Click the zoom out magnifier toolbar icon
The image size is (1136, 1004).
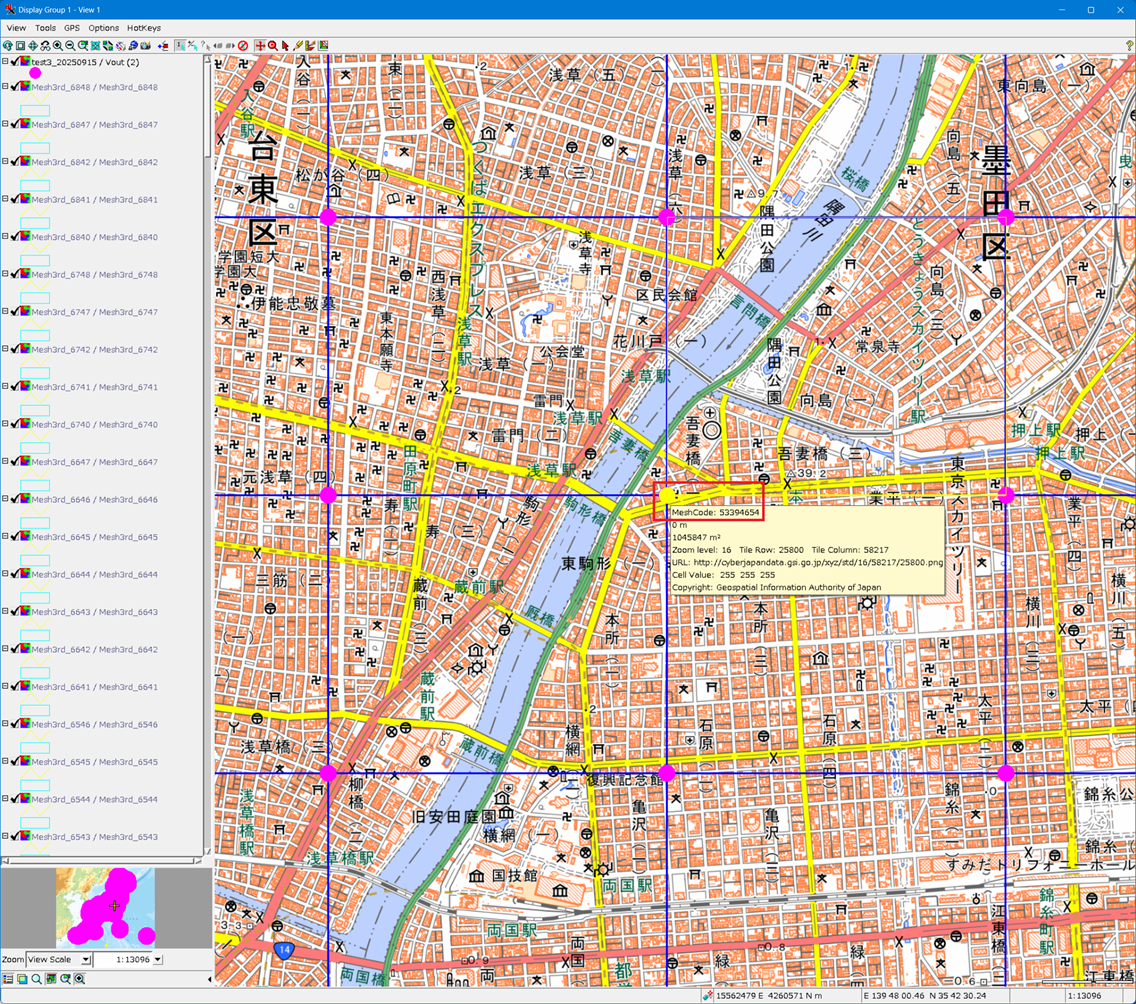click(x=70, y=46)
